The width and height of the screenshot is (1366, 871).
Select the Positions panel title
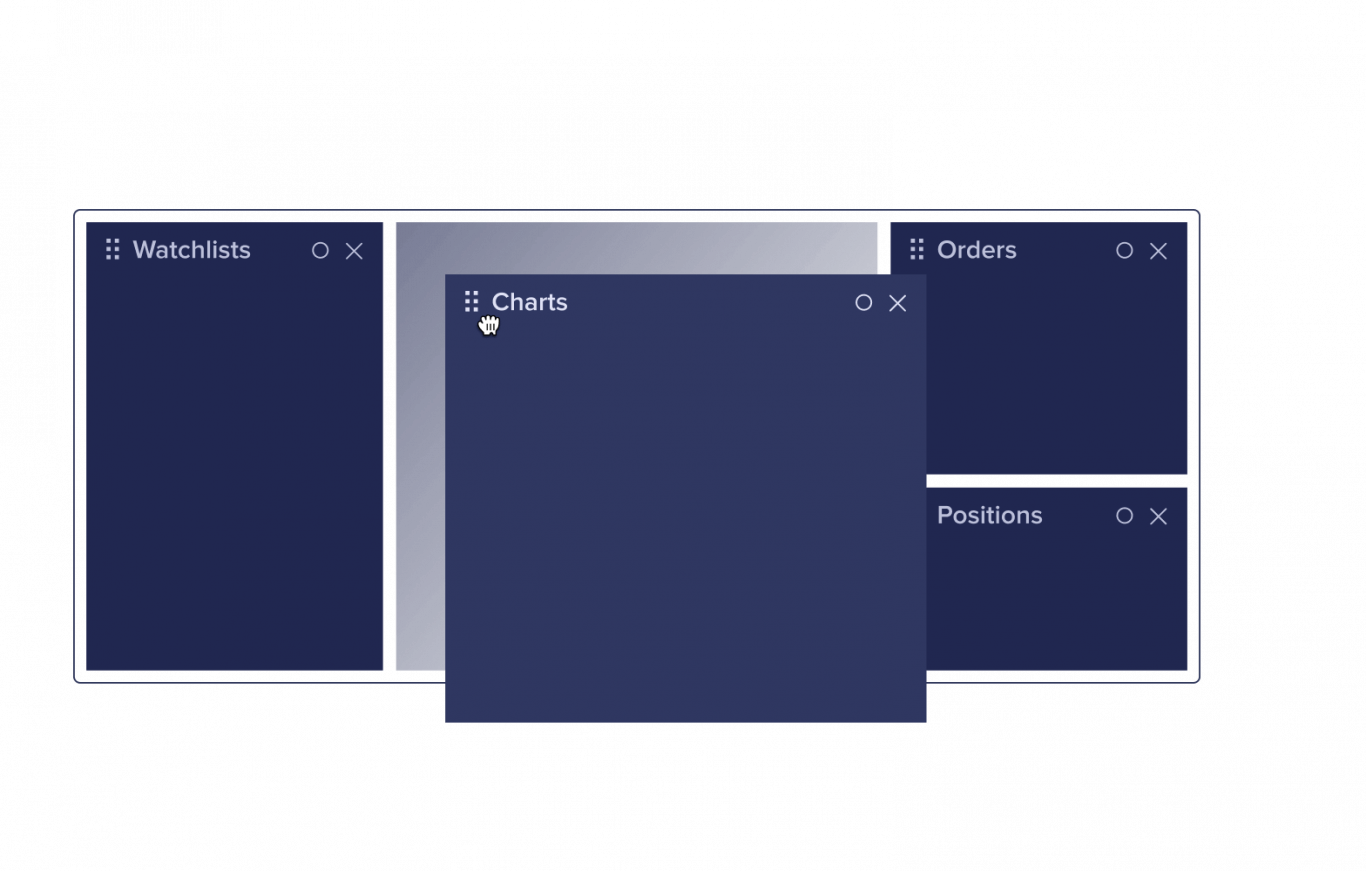989,516
